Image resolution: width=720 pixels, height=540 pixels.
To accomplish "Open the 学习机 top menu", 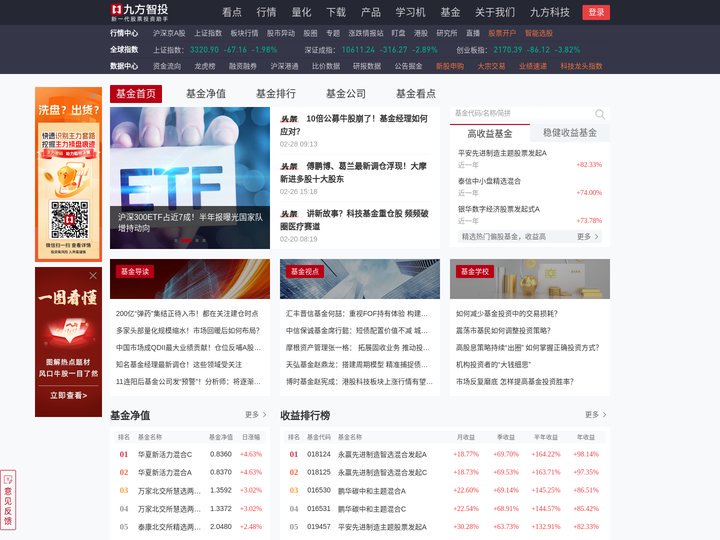I will click(411, 12).
